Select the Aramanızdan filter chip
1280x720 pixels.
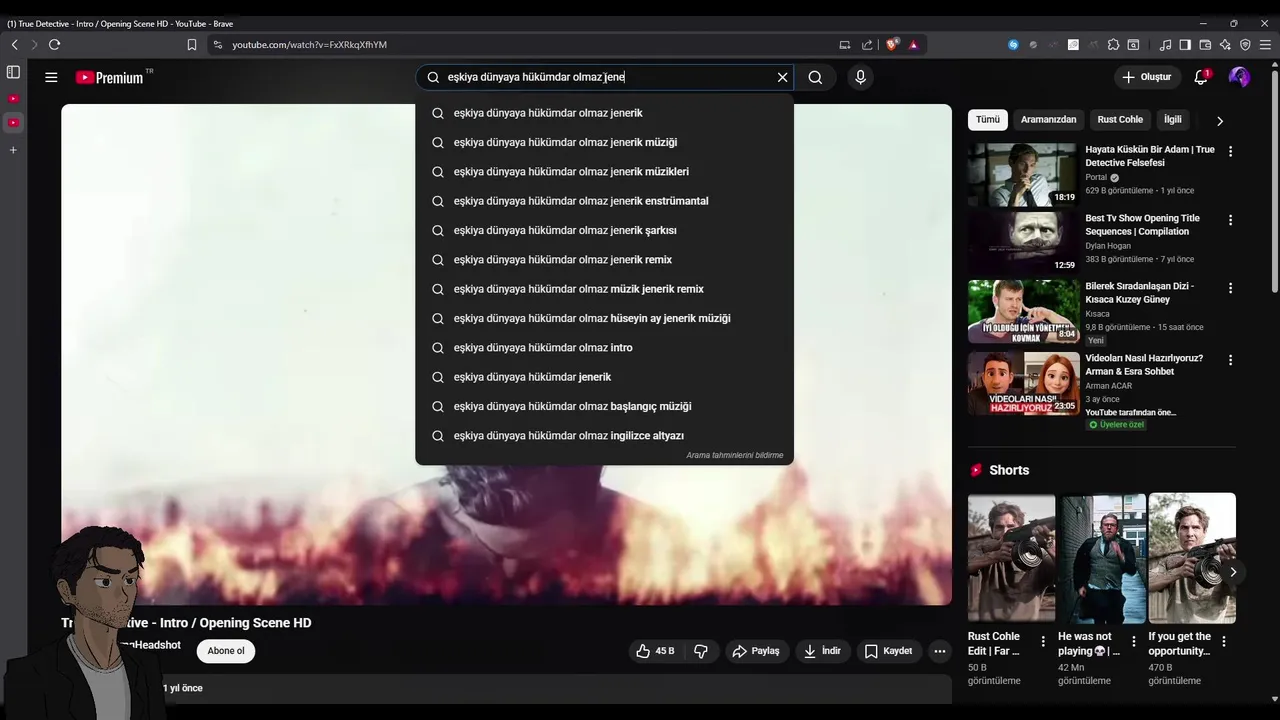pyautogui.click(x=1048, y=119)
